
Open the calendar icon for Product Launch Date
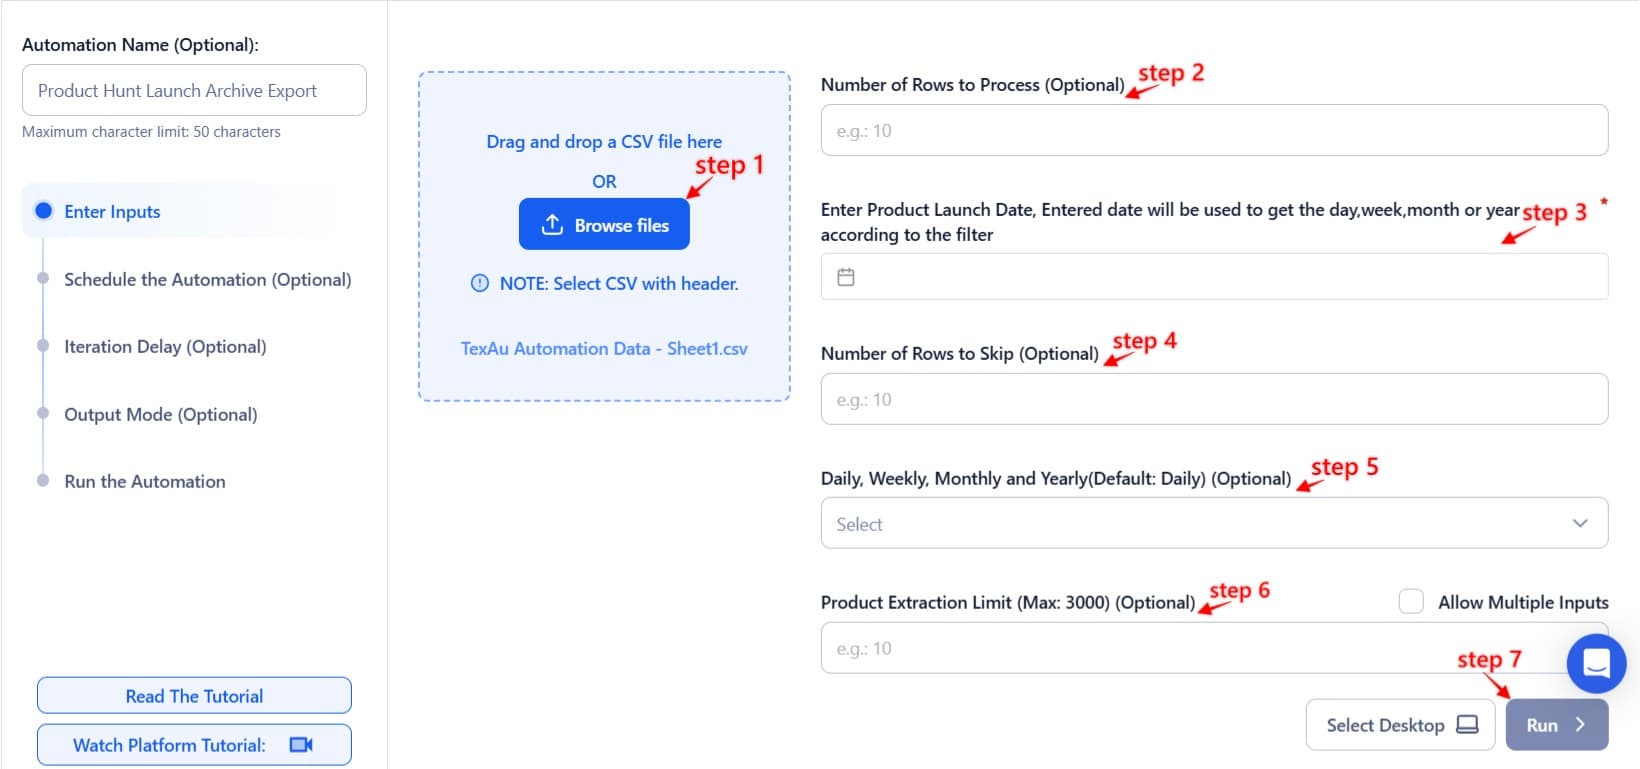tap(846, 276)
